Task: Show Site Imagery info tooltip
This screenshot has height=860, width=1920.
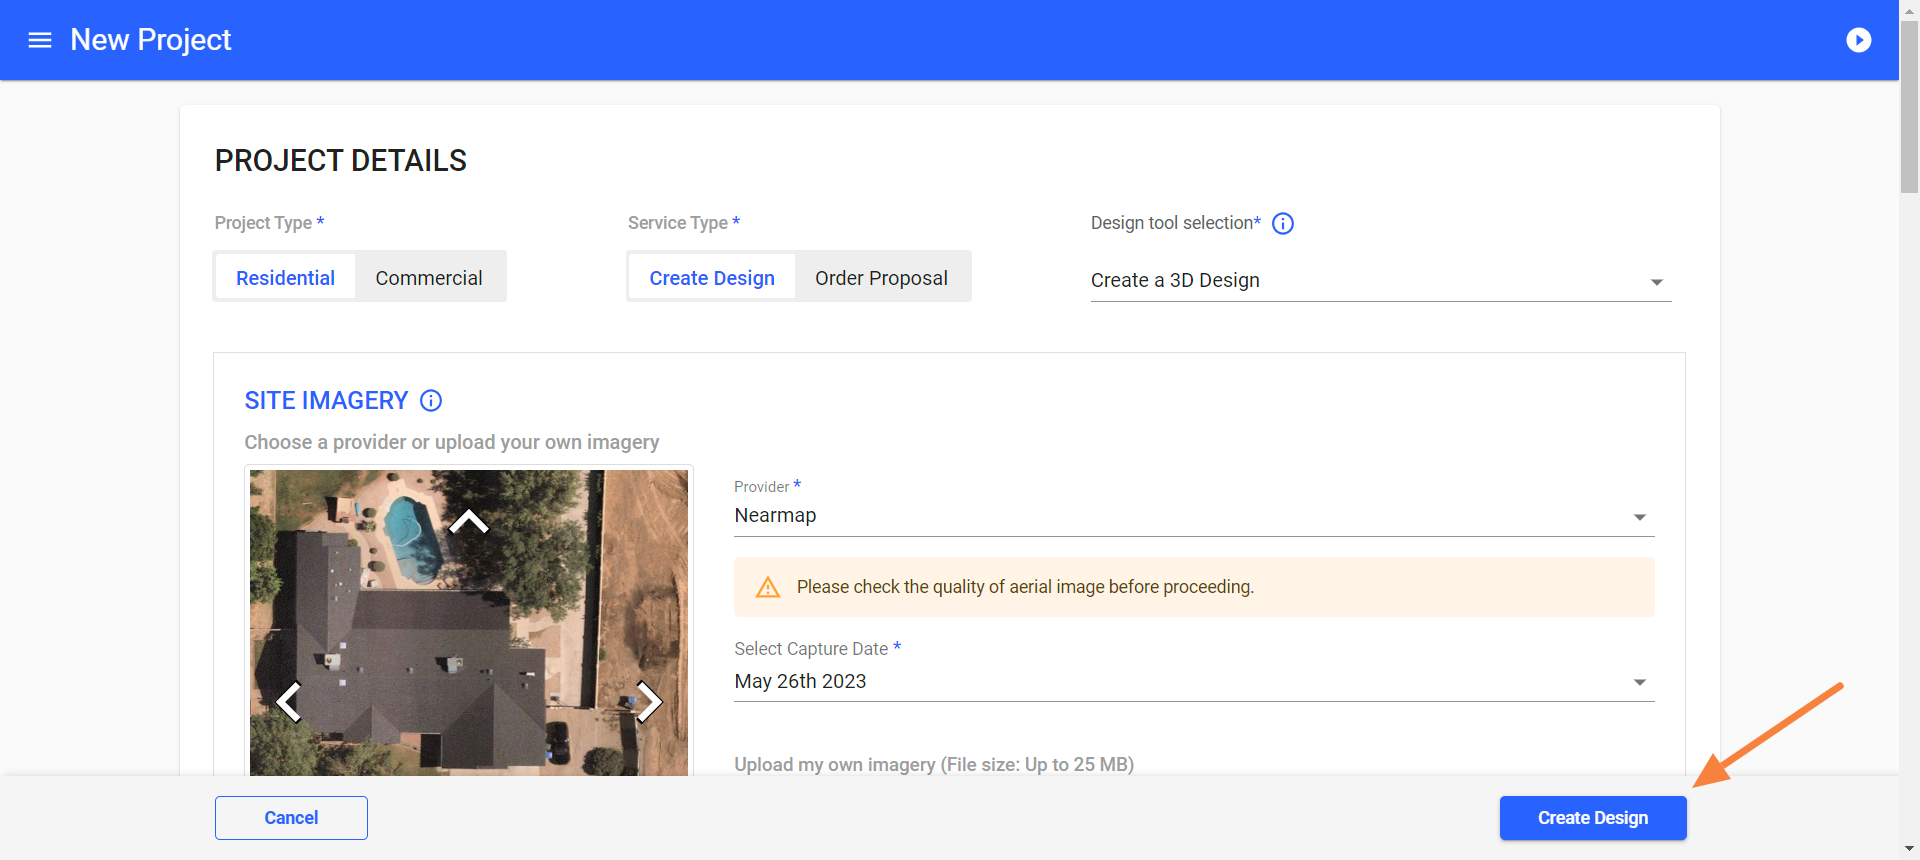Action: 431,401
